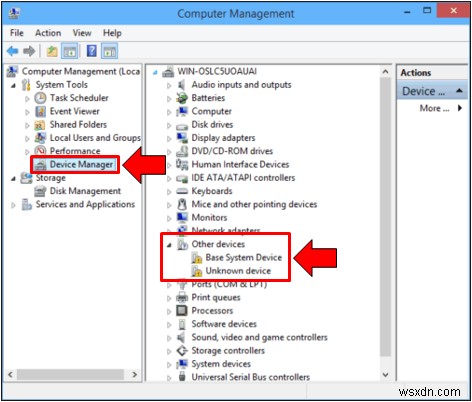The image size is (472, 402).
Task: Click the Shared Folders icon
Action: click(40, 125)
